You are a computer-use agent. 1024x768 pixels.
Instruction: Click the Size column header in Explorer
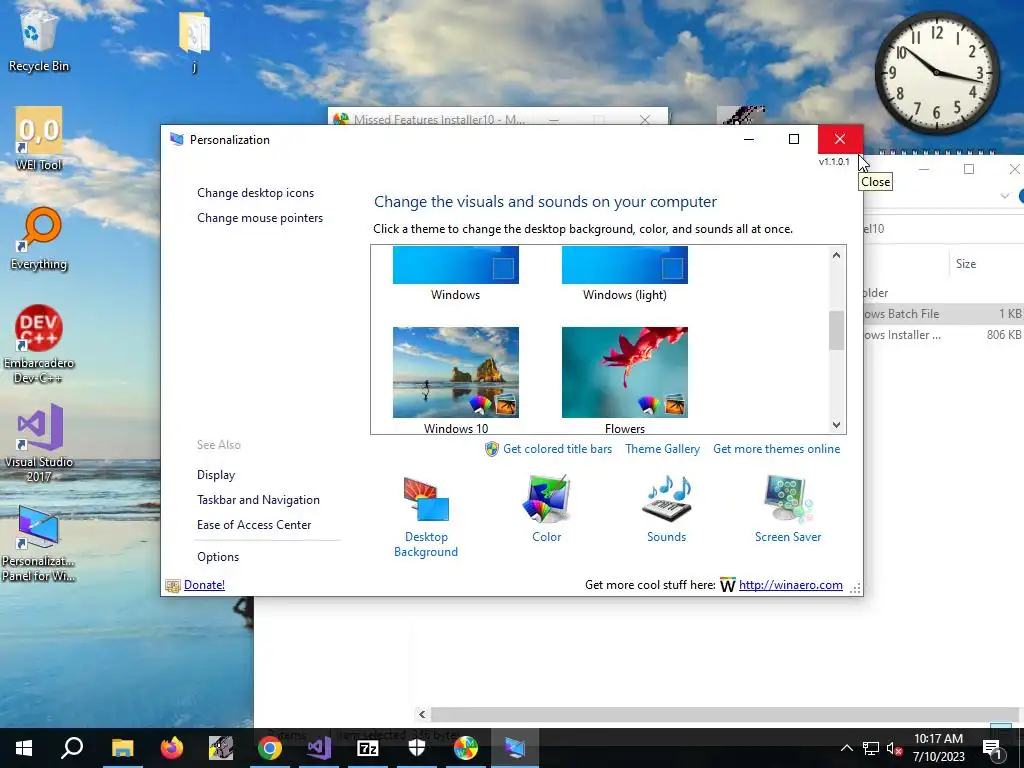pos(966,264)
